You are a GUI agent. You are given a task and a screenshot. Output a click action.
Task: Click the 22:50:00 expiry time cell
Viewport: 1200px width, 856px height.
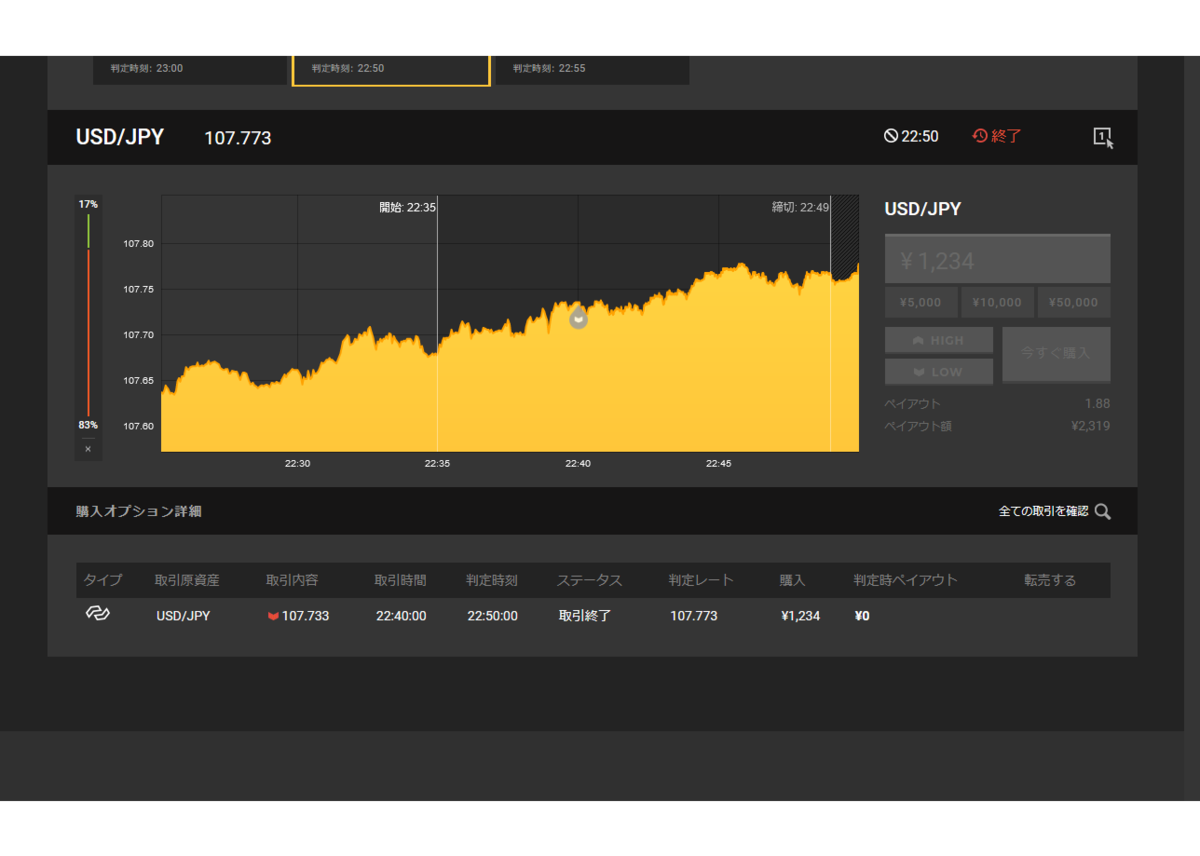492,616
